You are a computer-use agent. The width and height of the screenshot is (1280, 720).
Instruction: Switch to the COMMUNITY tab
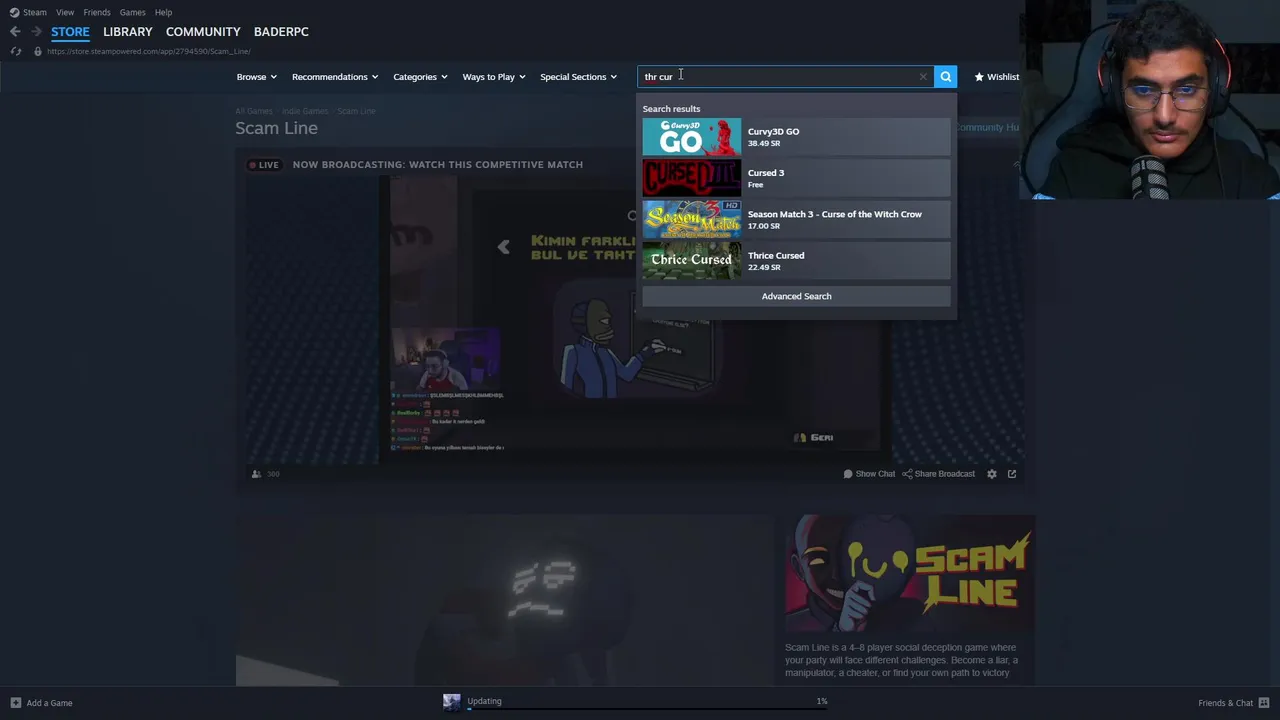pos(203,32)
